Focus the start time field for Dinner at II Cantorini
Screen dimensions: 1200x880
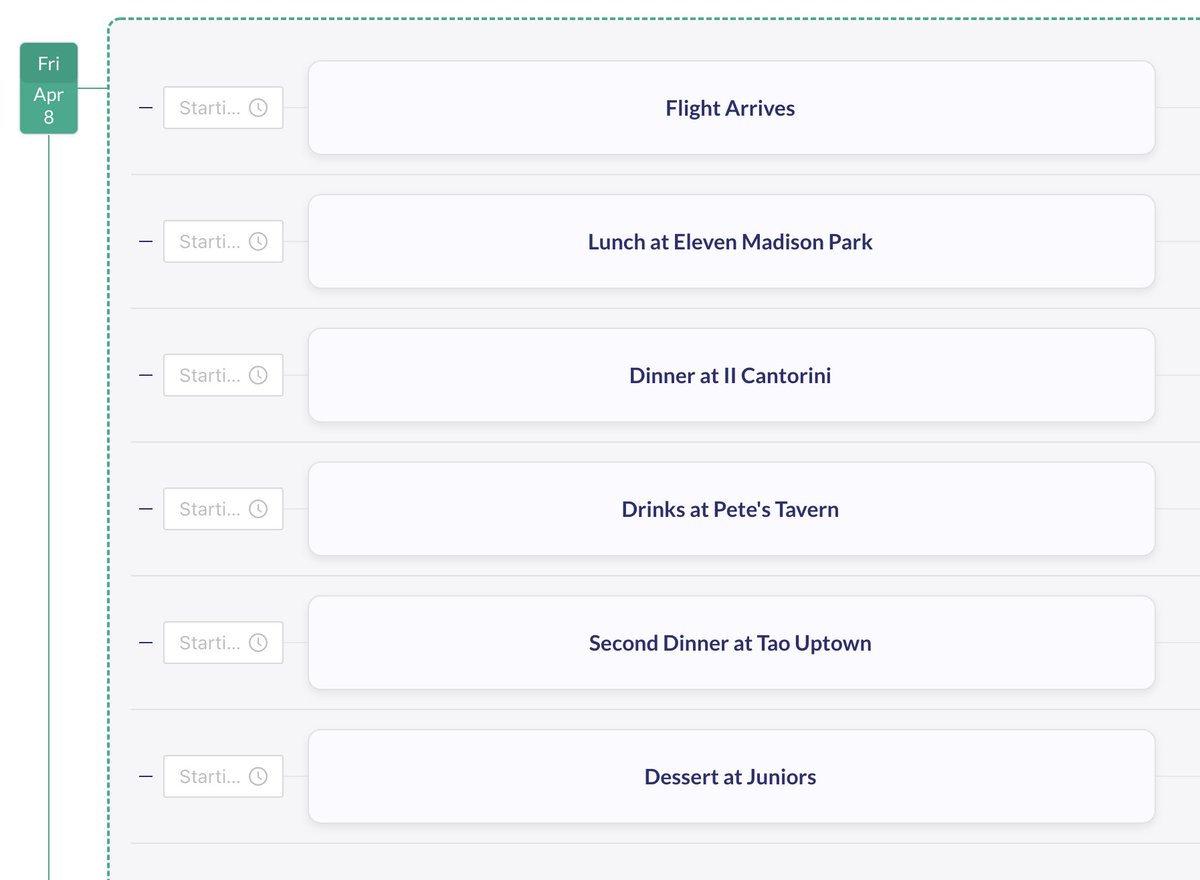coord(223,376)
